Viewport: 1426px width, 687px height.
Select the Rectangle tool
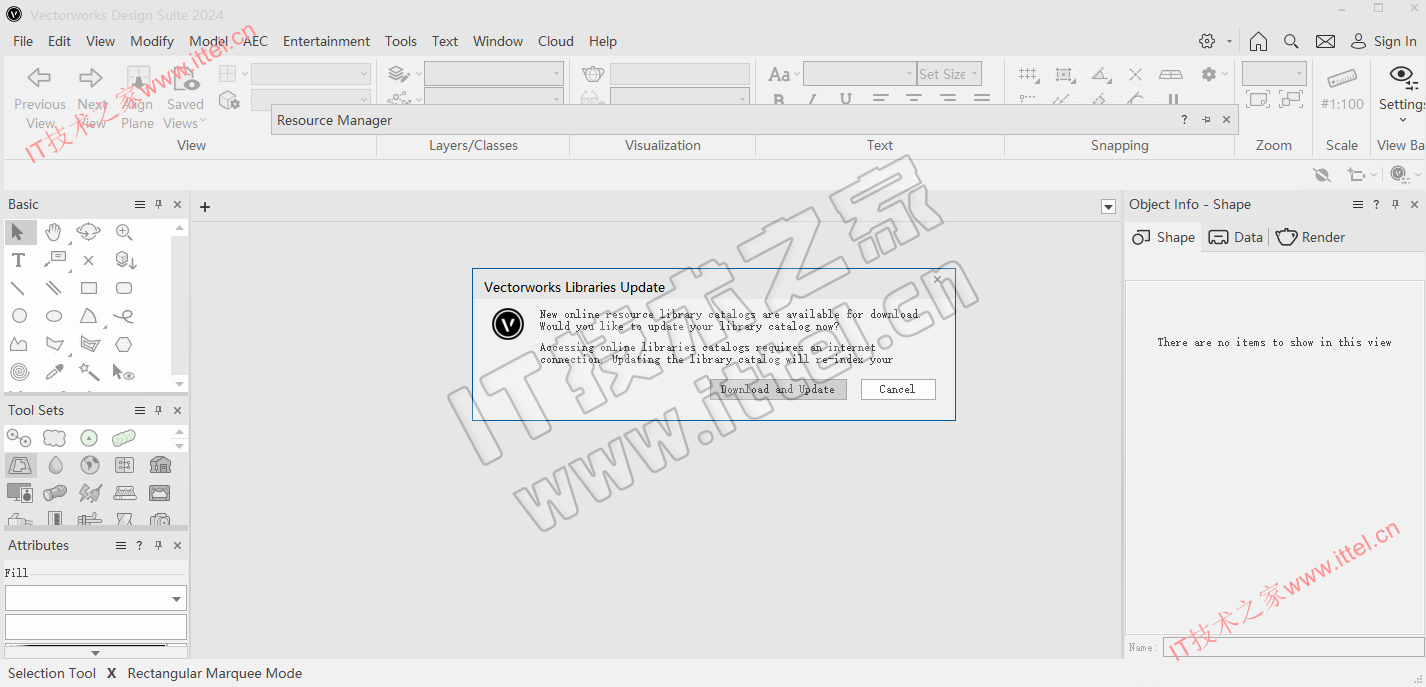[89, 288]
